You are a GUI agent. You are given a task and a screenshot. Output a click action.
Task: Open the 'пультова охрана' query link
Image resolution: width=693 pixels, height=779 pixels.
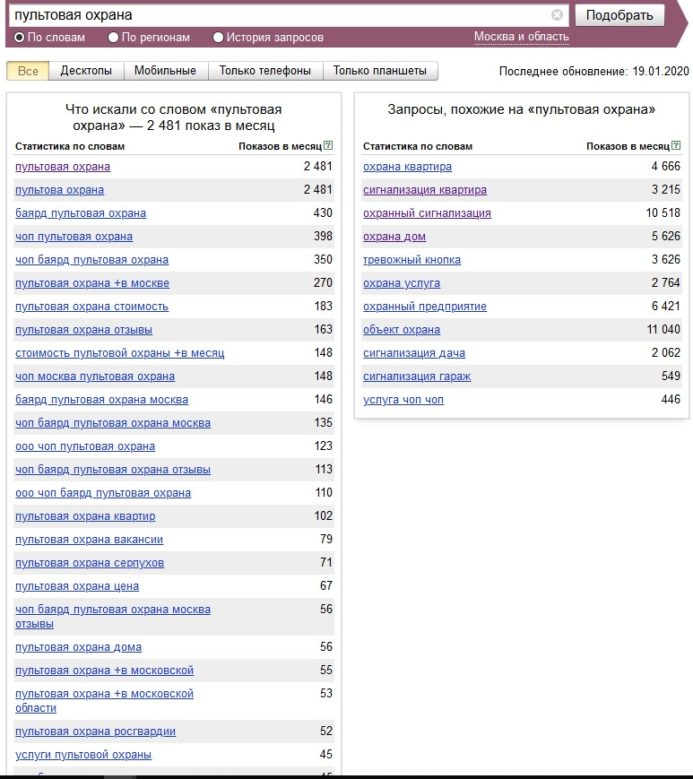[x=60, y=190]
